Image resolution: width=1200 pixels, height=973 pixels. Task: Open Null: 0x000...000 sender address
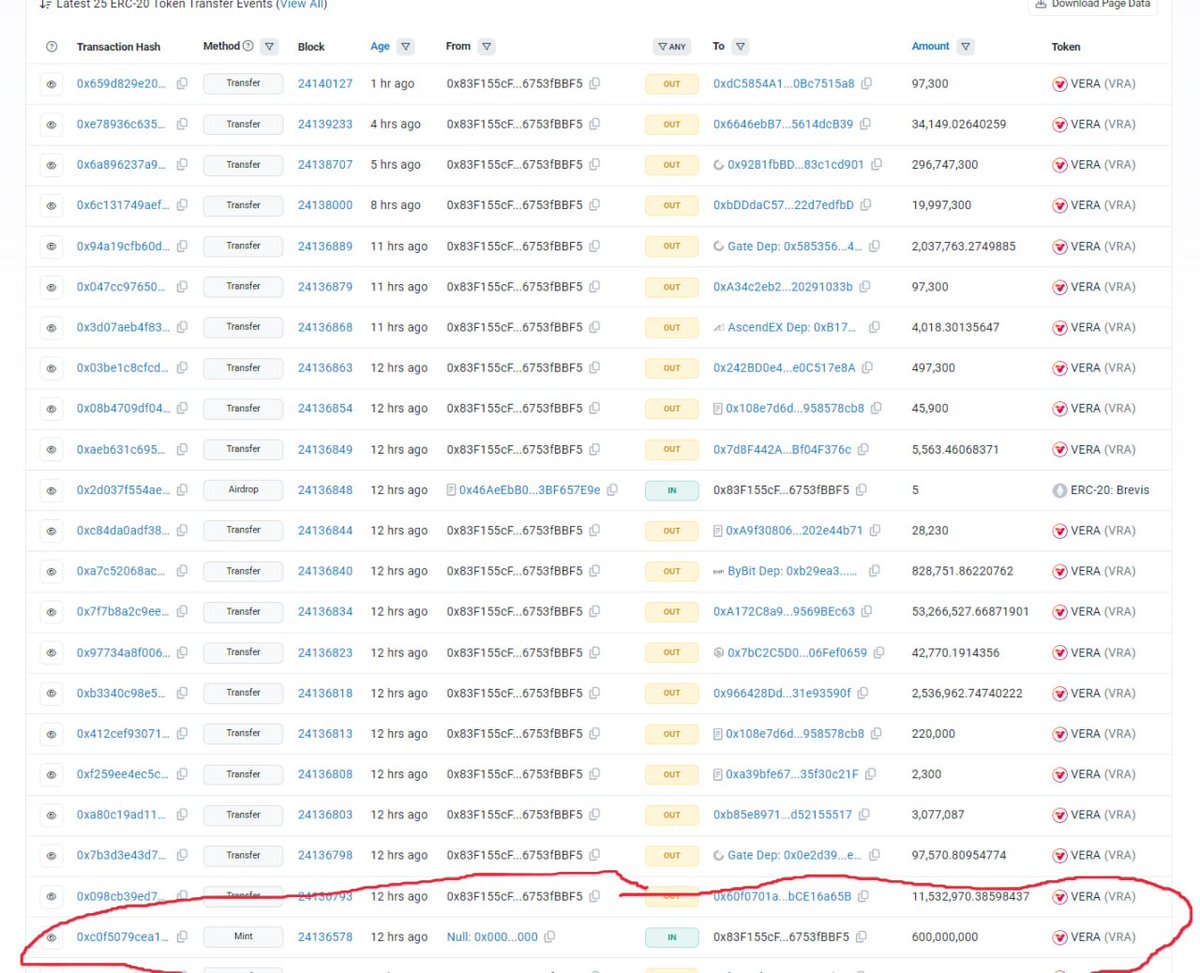click(492, 937)
